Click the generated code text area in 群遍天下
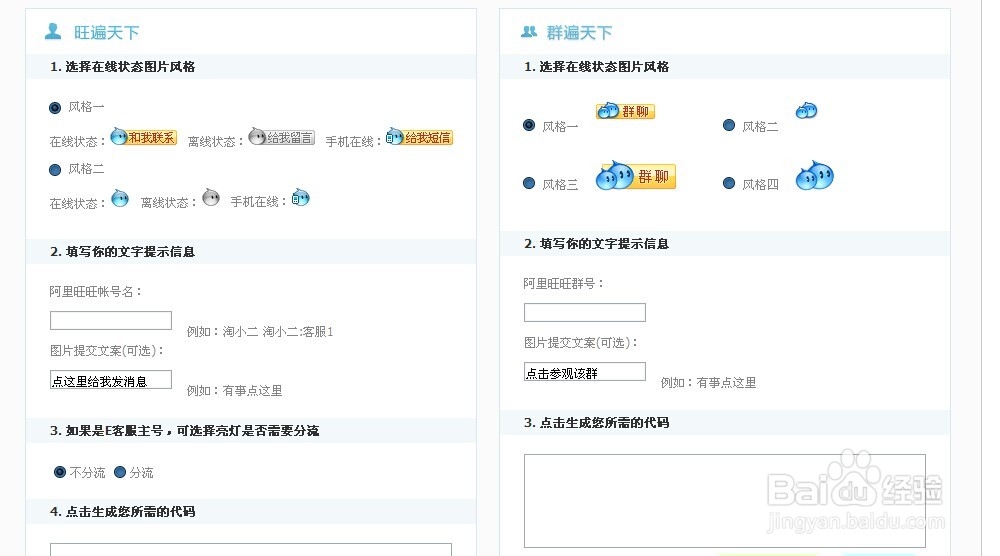 [x=724, y=501]
